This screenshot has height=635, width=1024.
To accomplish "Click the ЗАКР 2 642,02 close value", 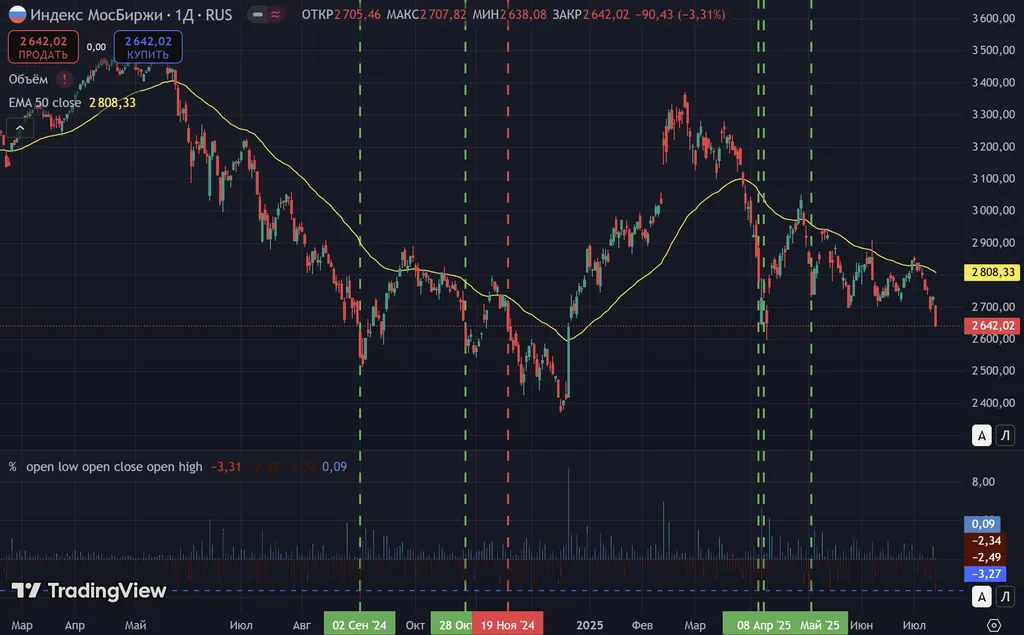I will point(591,14).
